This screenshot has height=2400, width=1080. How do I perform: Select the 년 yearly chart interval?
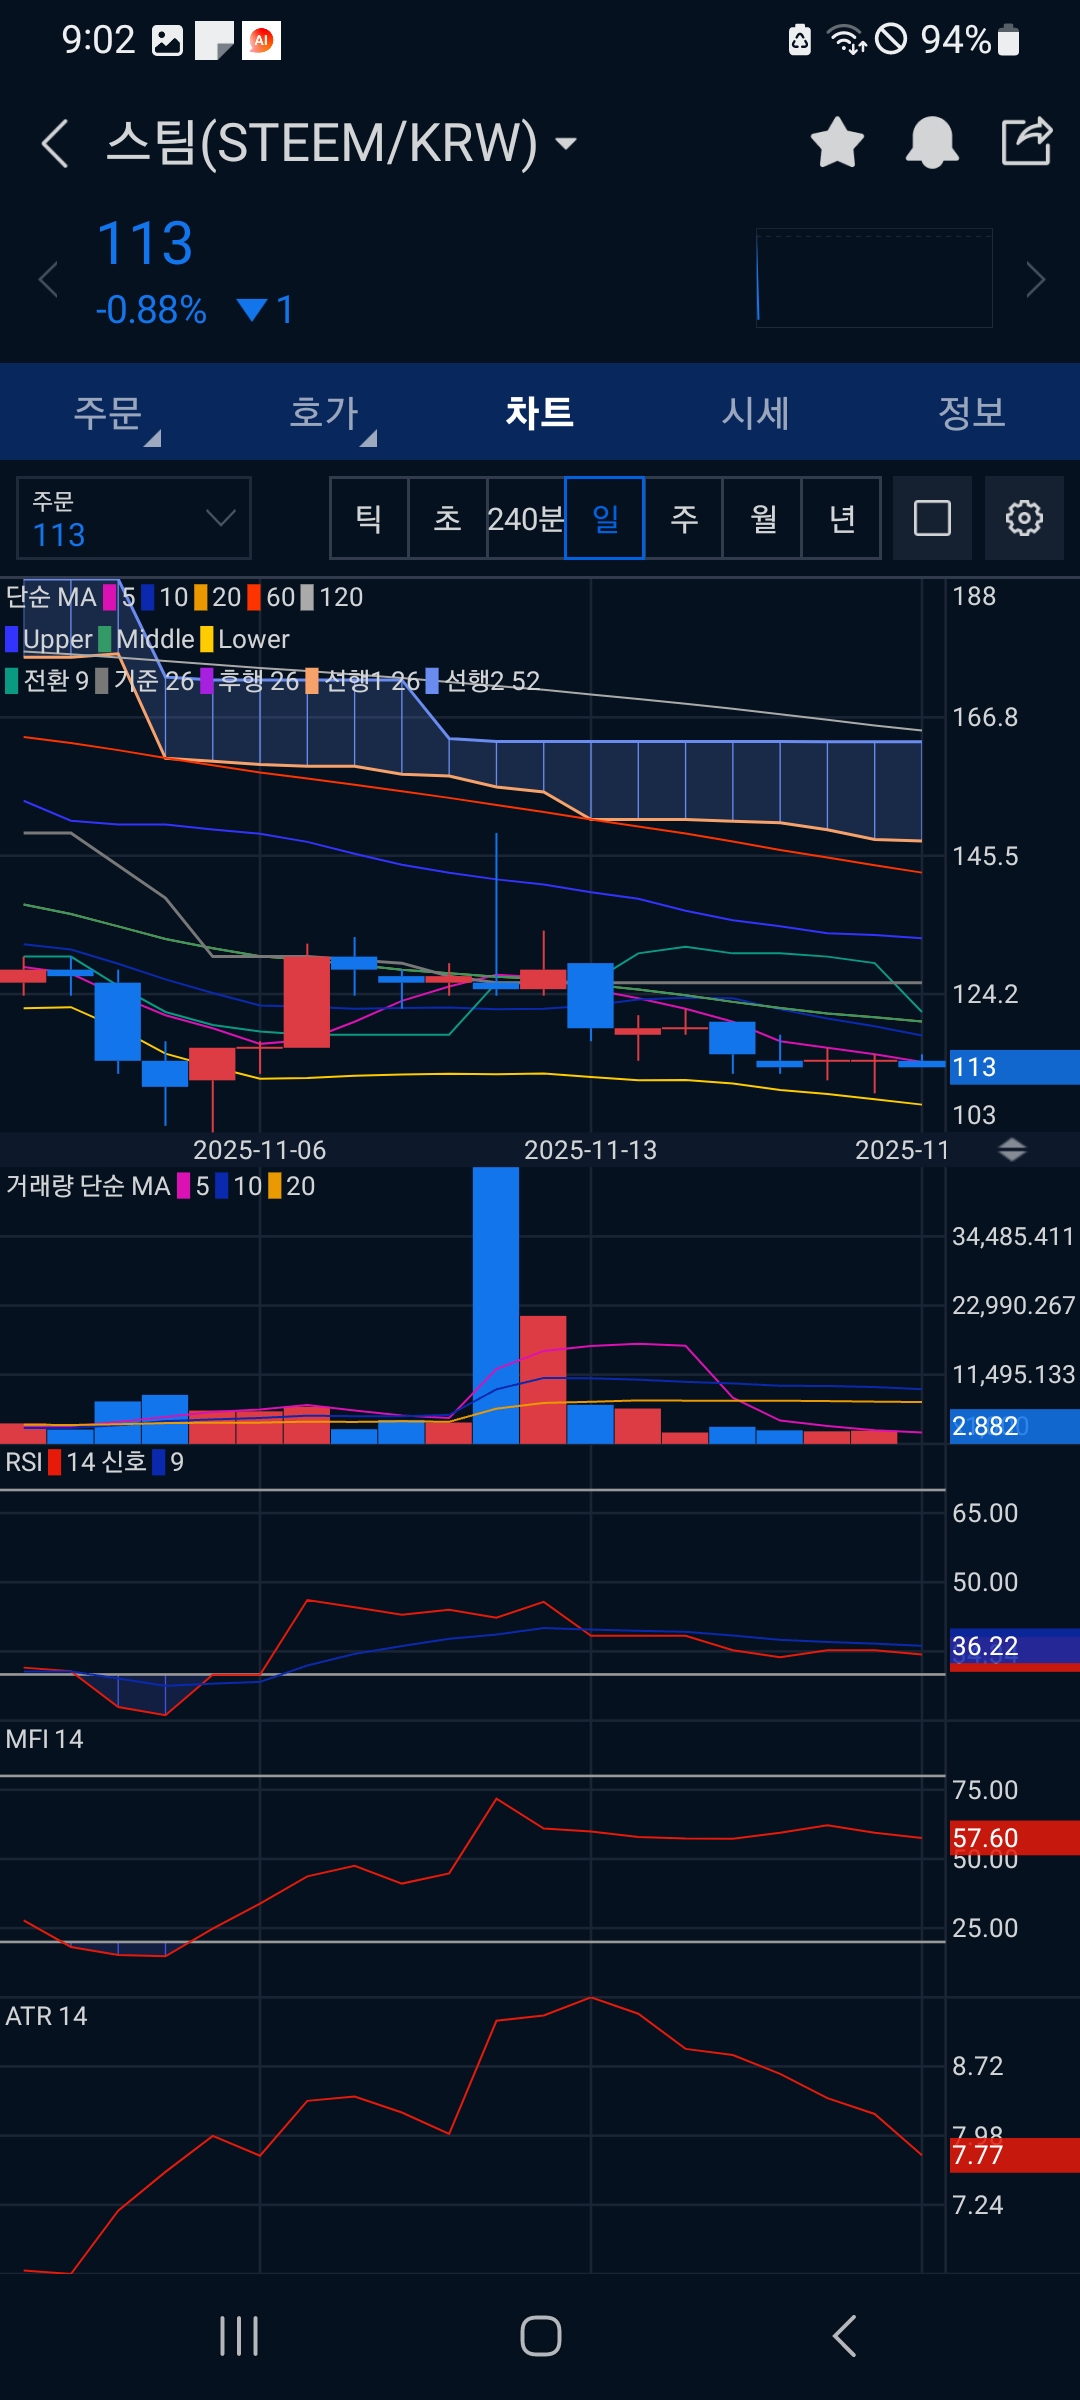coord(842,518)
